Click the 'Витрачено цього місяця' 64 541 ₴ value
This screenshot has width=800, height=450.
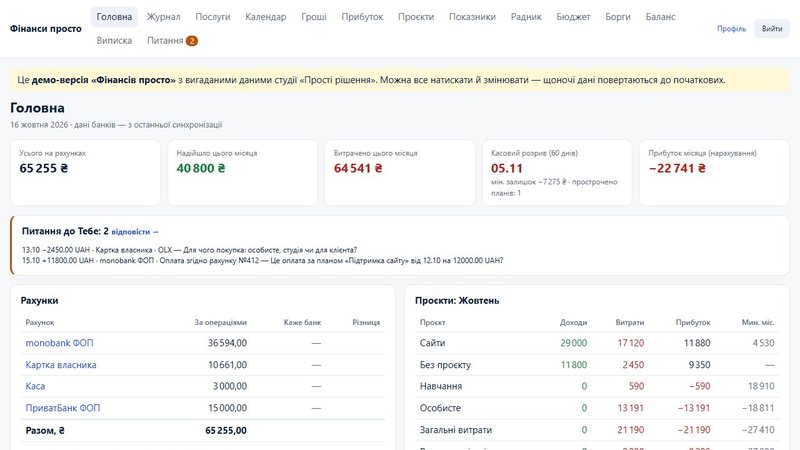358,168
